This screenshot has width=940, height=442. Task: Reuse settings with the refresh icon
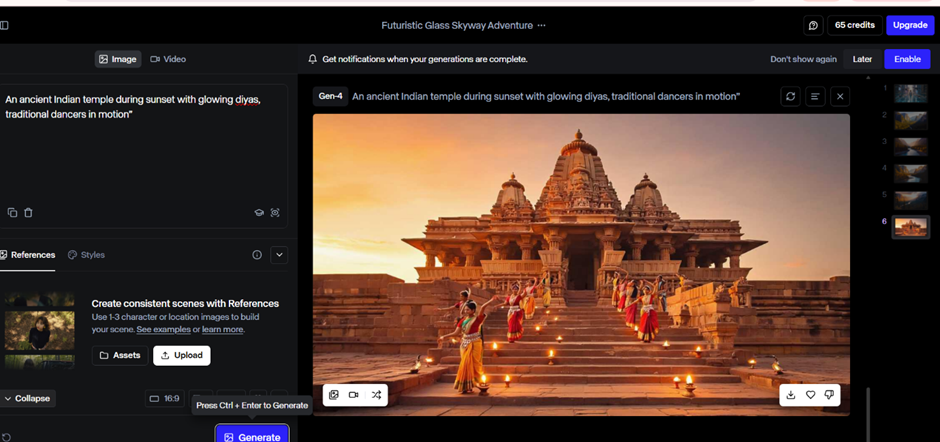[791, 96]
